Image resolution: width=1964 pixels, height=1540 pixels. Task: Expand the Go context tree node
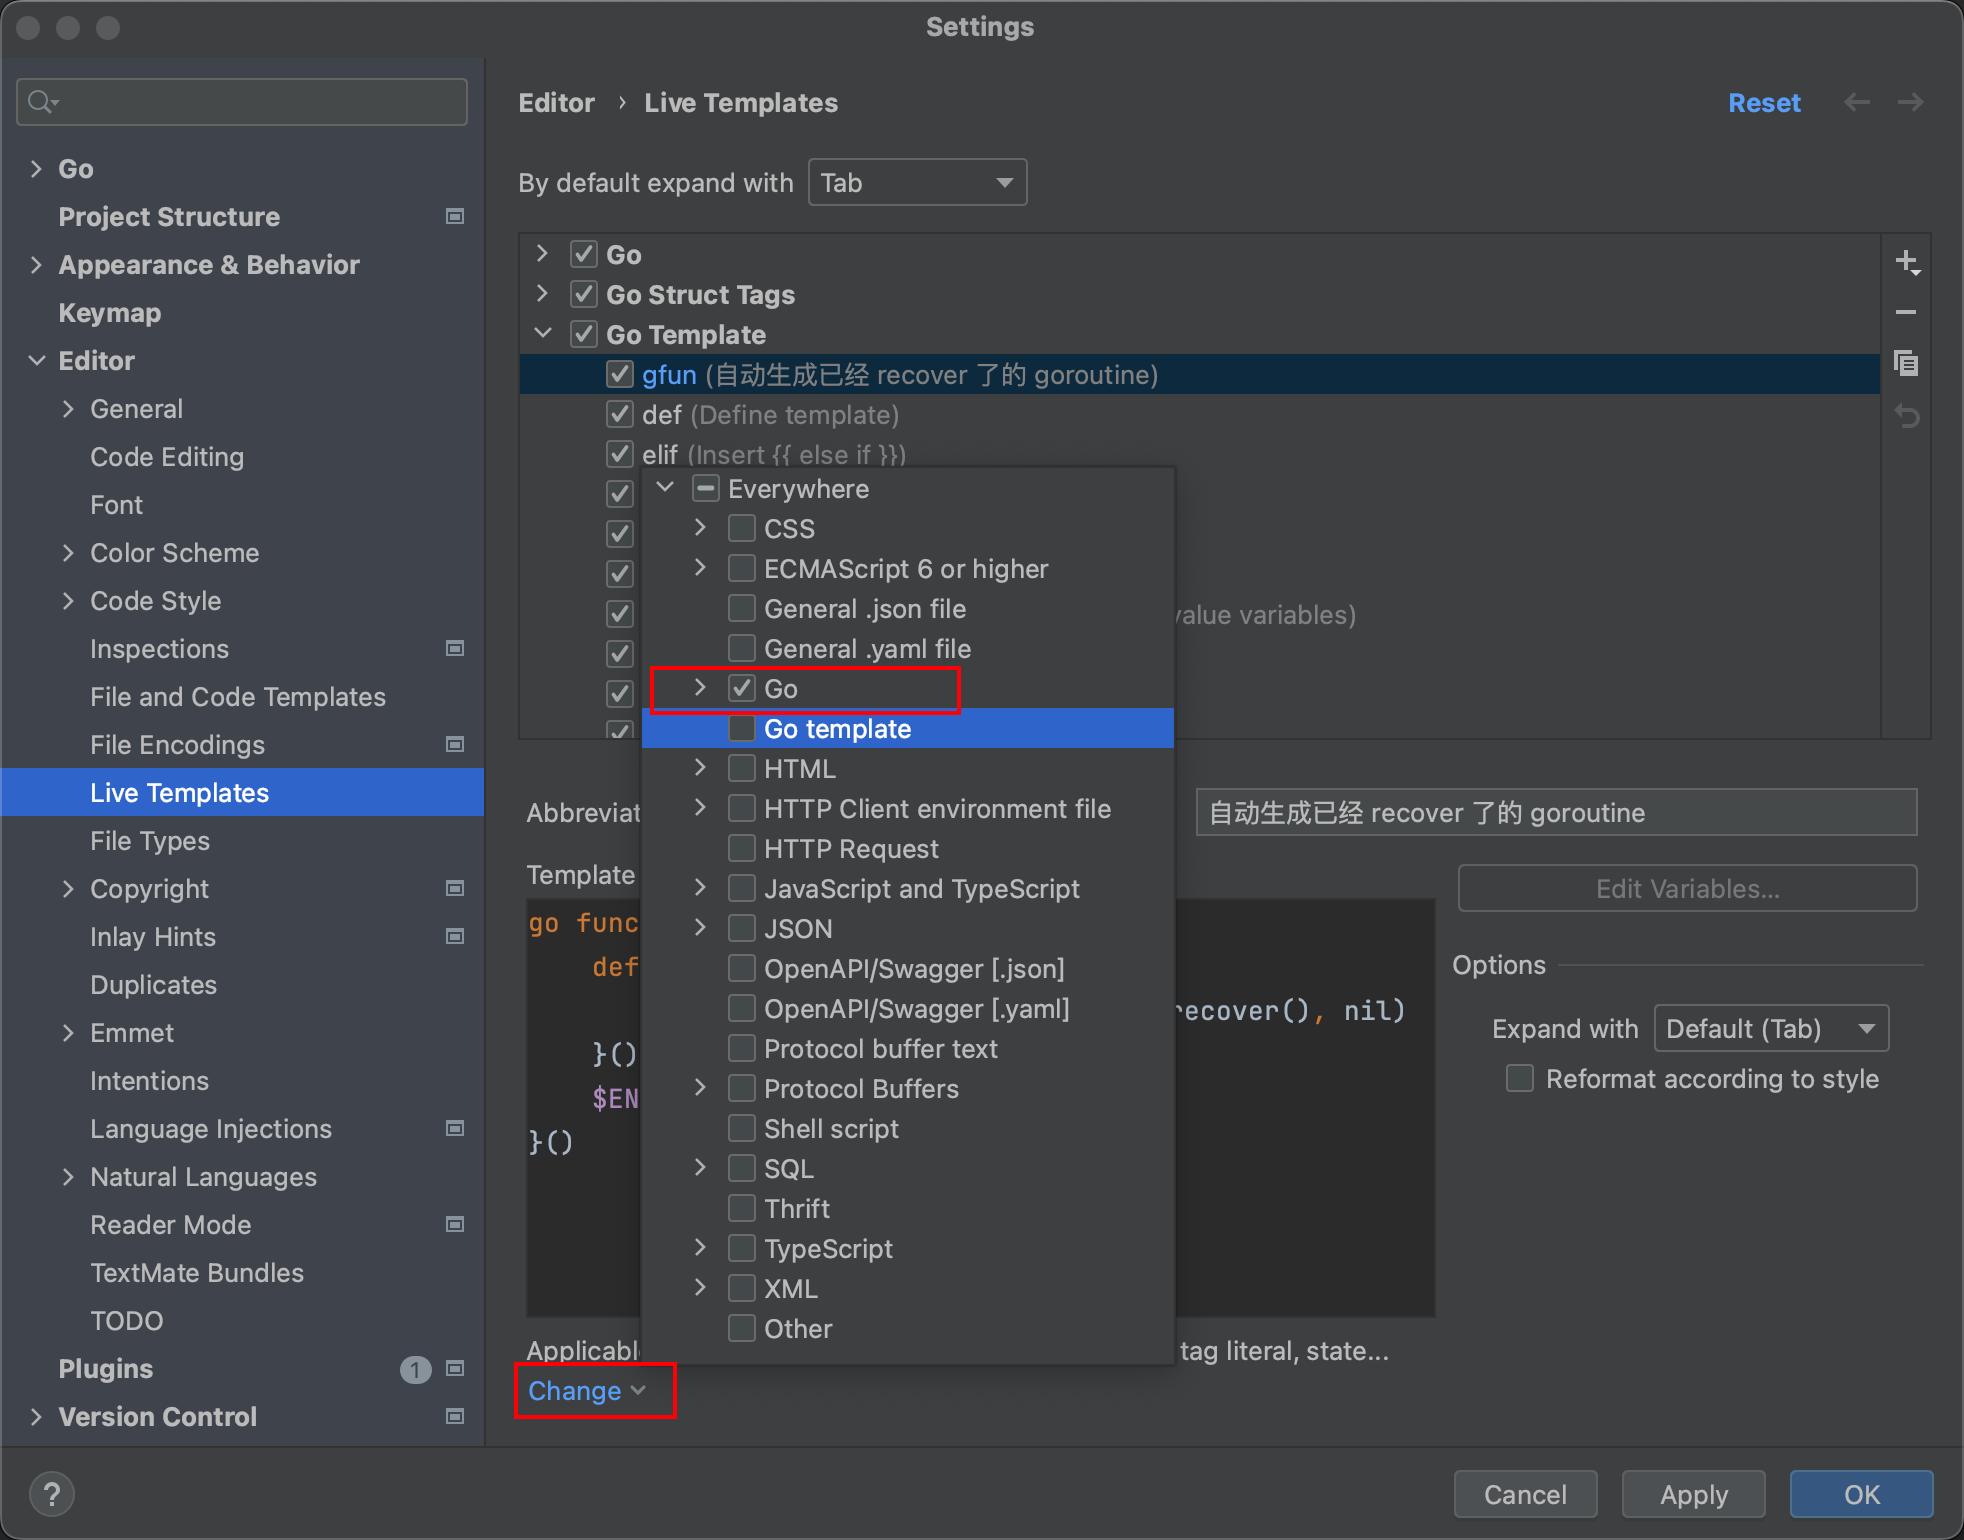700,688
